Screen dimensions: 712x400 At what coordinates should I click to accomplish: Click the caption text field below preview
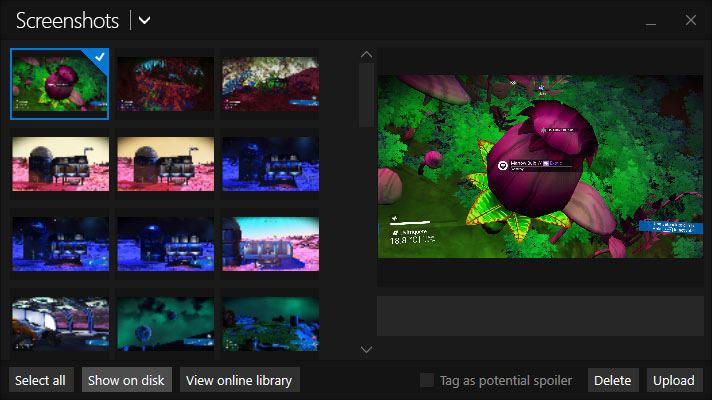[x=540, y=316]
